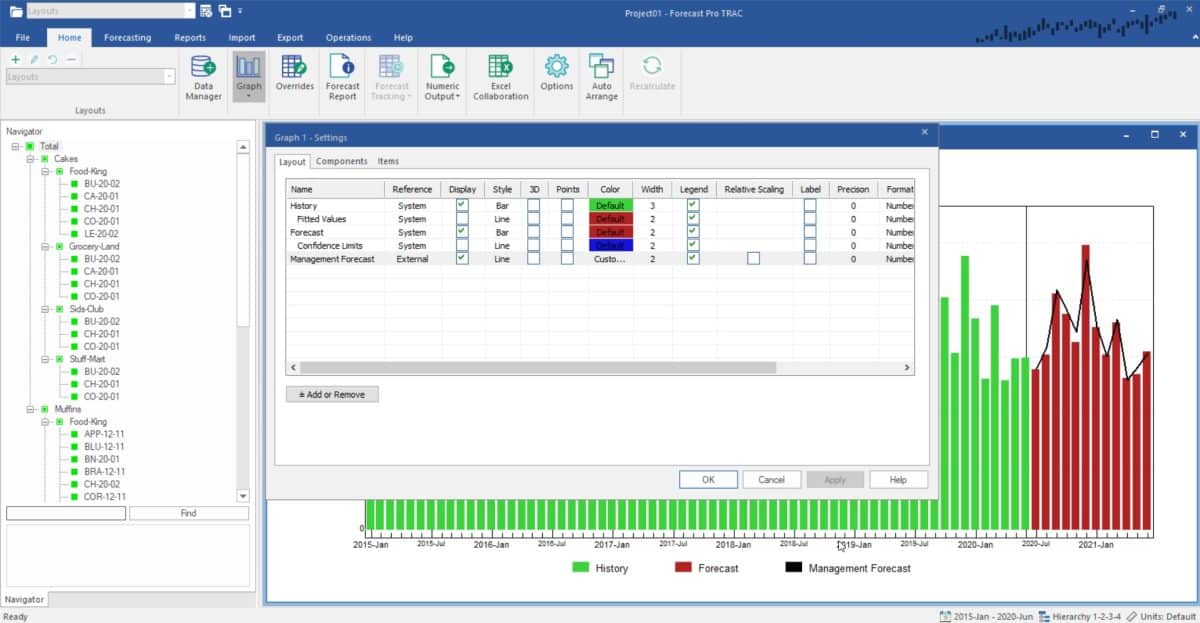Viewport: 1200px width, 623px height.
Task: Switch to the Components tab
Action: 341,161
